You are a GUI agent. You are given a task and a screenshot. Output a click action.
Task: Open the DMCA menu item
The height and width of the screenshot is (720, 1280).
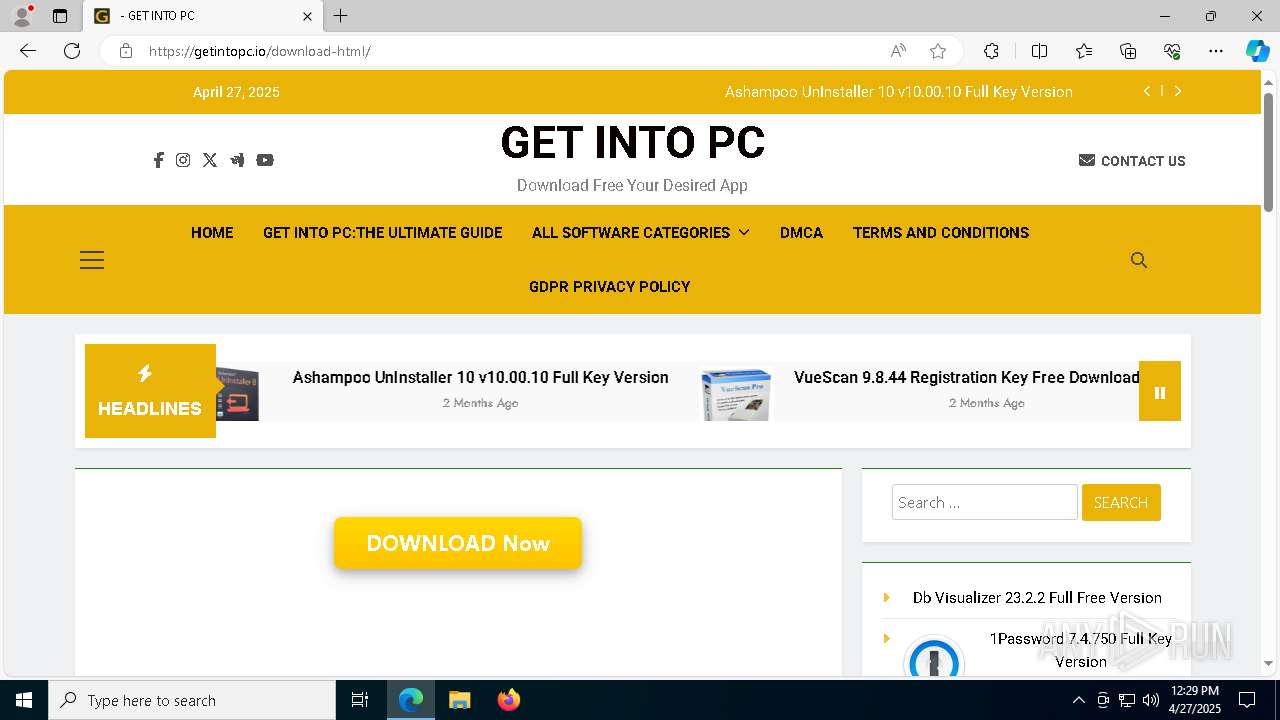(801, 233)
